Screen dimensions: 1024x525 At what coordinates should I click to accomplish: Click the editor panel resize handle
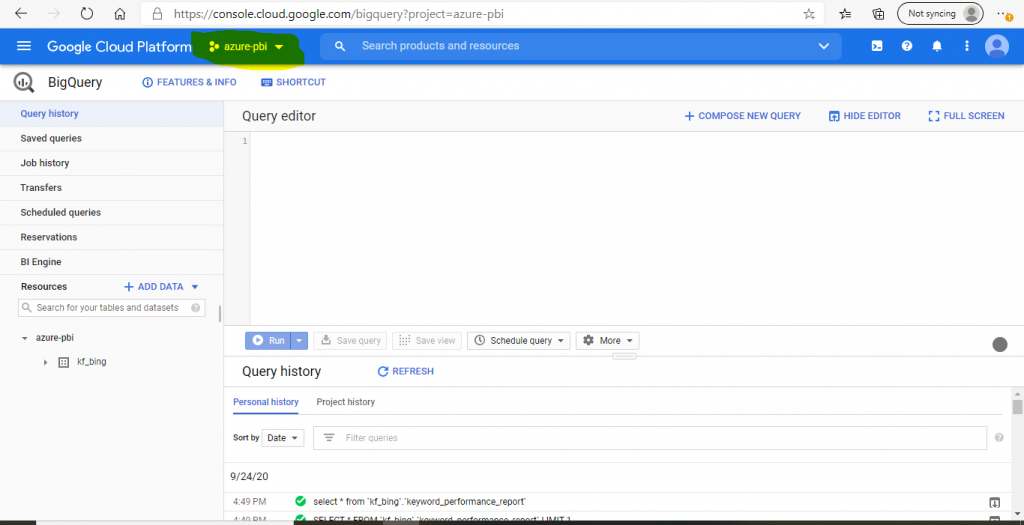[x=624, y=357]
